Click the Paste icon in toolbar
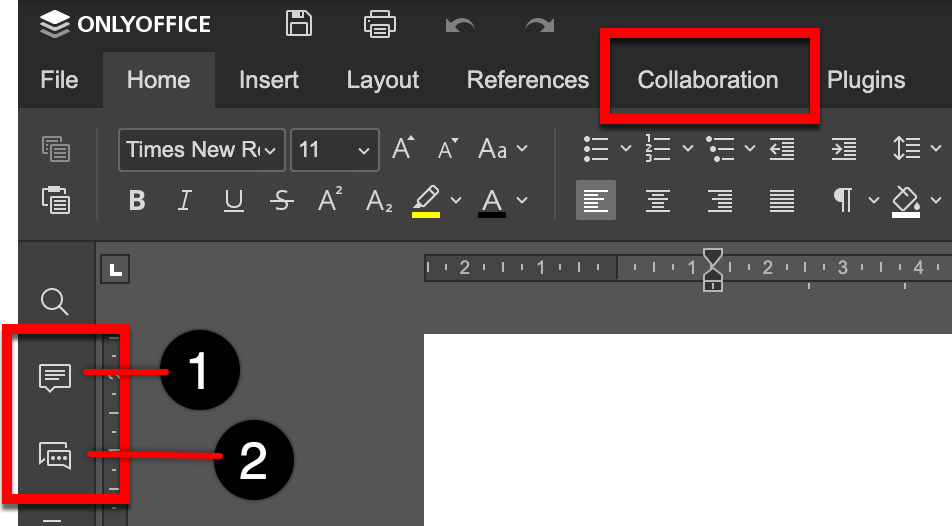 (56, 200)
